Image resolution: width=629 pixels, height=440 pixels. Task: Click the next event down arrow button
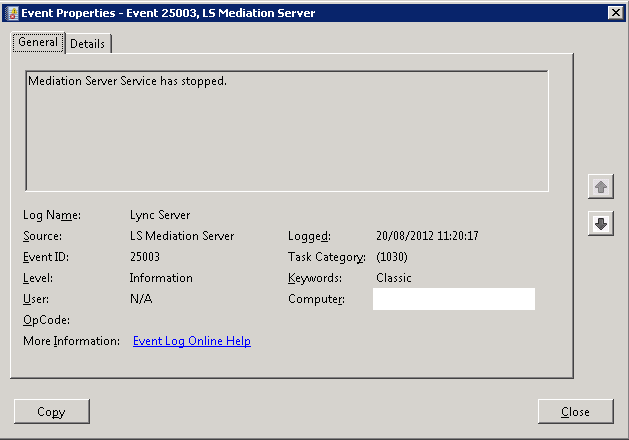(x=601, y=223)
